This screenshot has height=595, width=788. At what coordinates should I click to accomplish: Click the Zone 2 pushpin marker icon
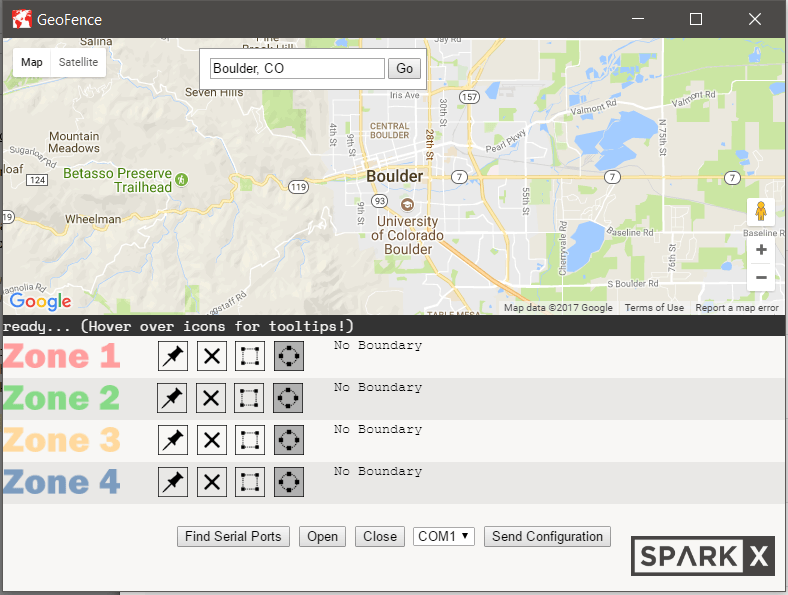click(x=172, y=398)
